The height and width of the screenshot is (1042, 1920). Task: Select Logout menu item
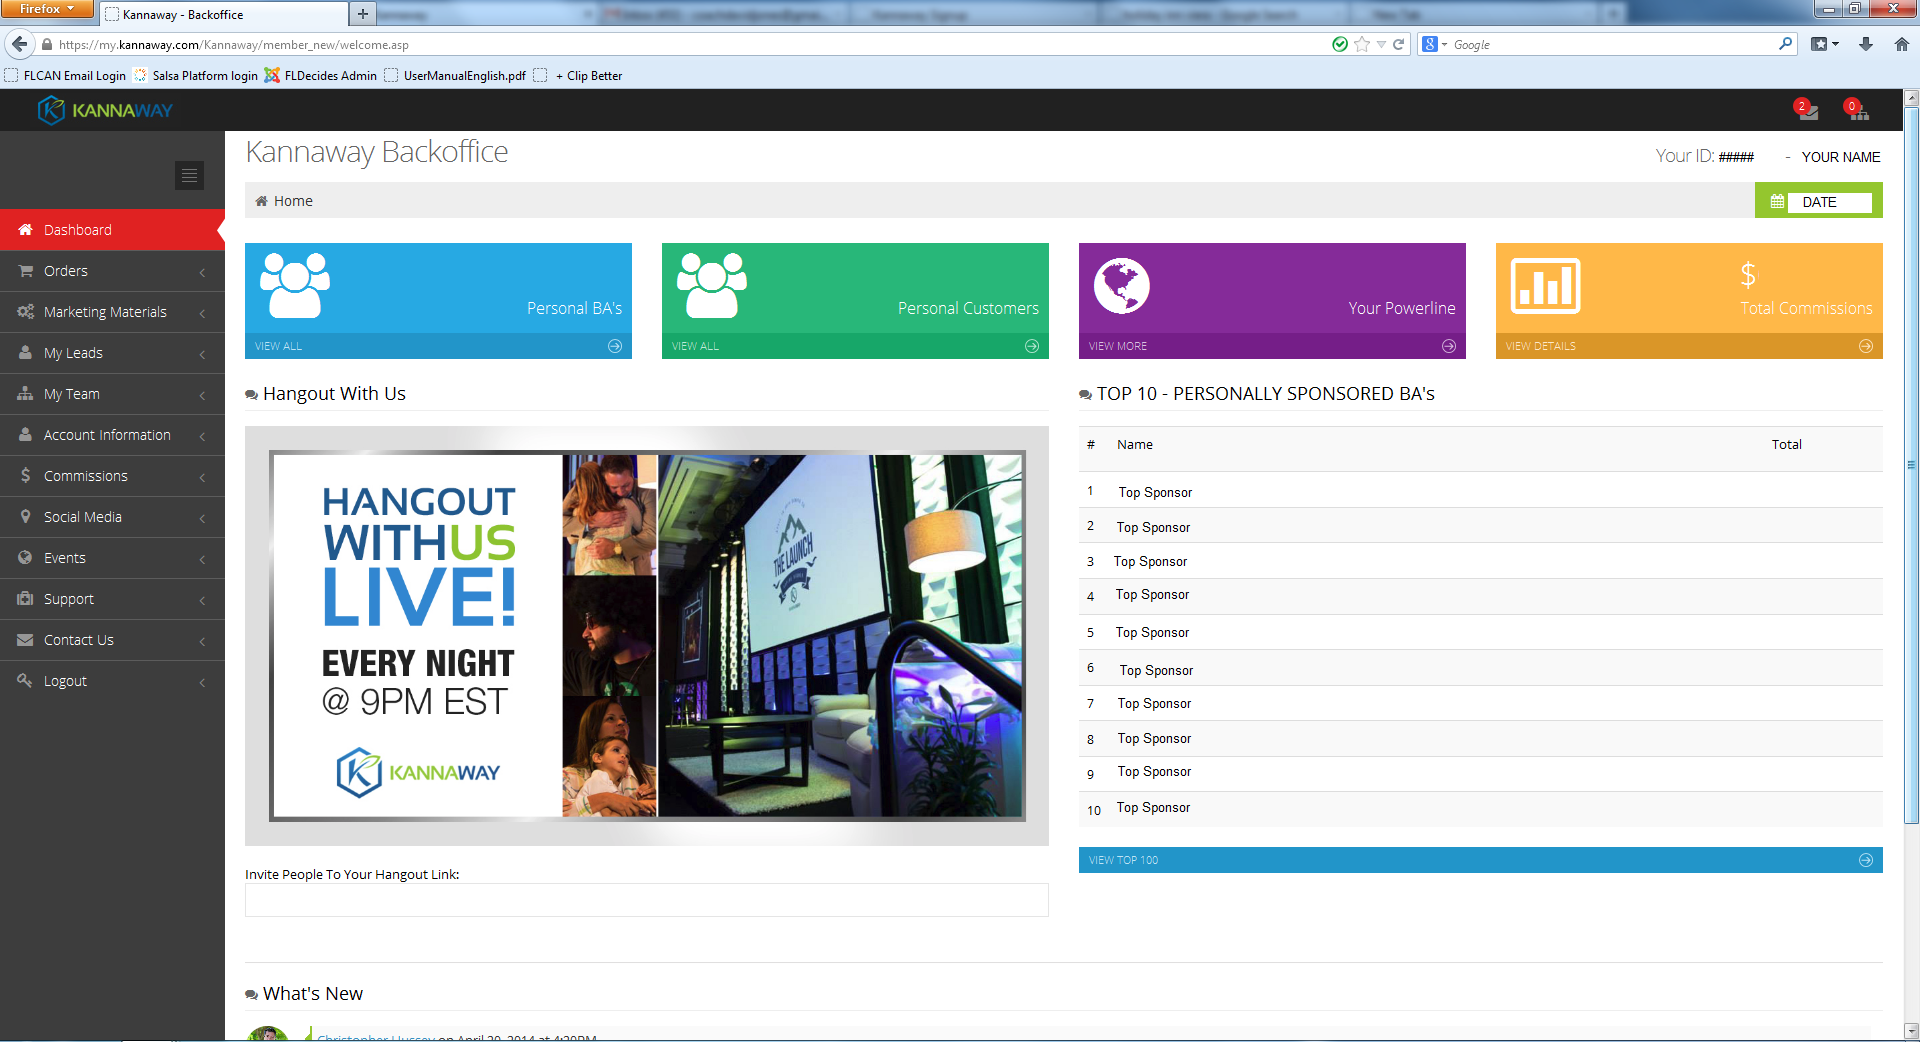tap(112, 681)
